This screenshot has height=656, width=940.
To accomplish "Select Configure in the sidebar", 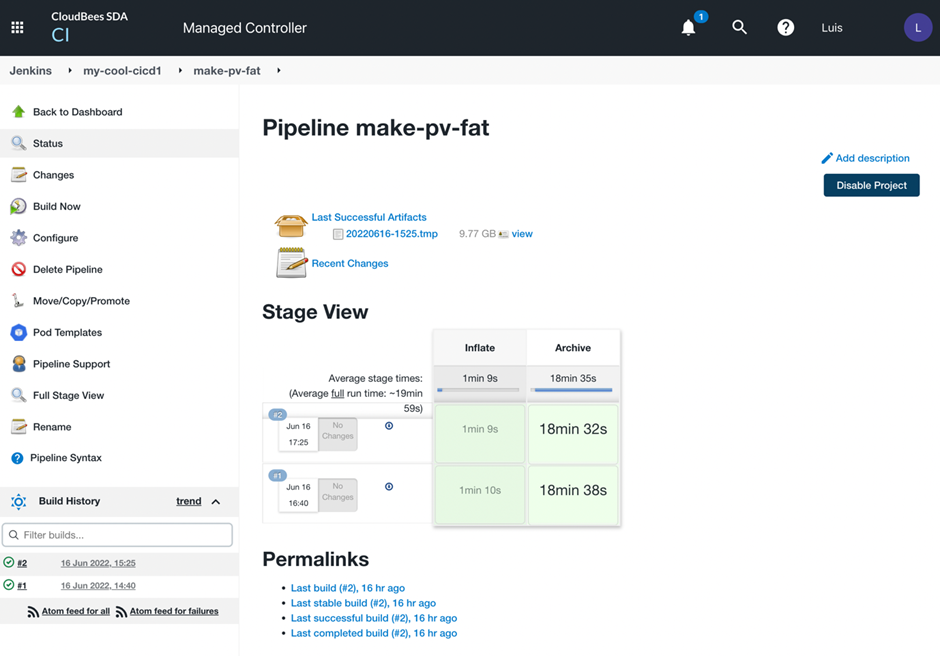I will pyautogui.click(x=55, y=238).
